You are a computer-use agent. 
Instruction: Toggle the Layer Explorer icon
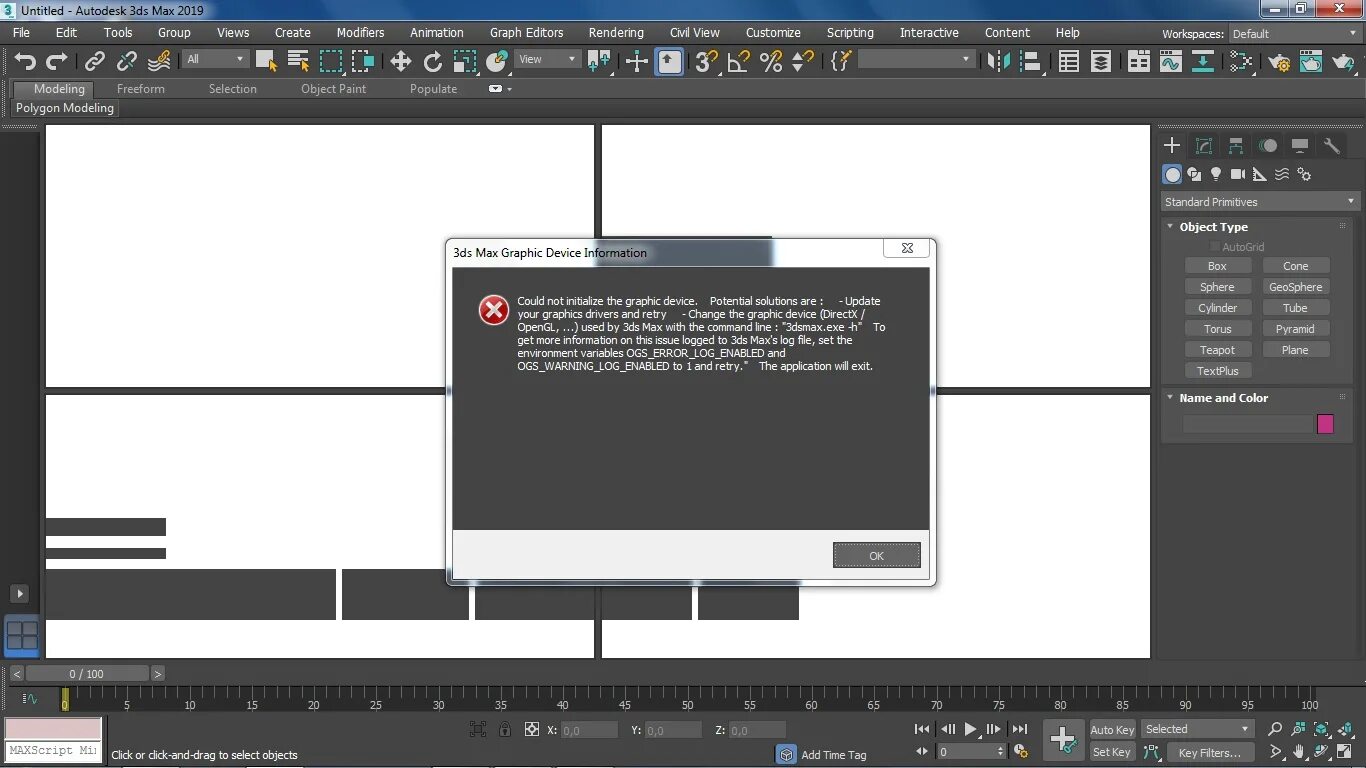pyautogui.click(x=1101, y=62)
